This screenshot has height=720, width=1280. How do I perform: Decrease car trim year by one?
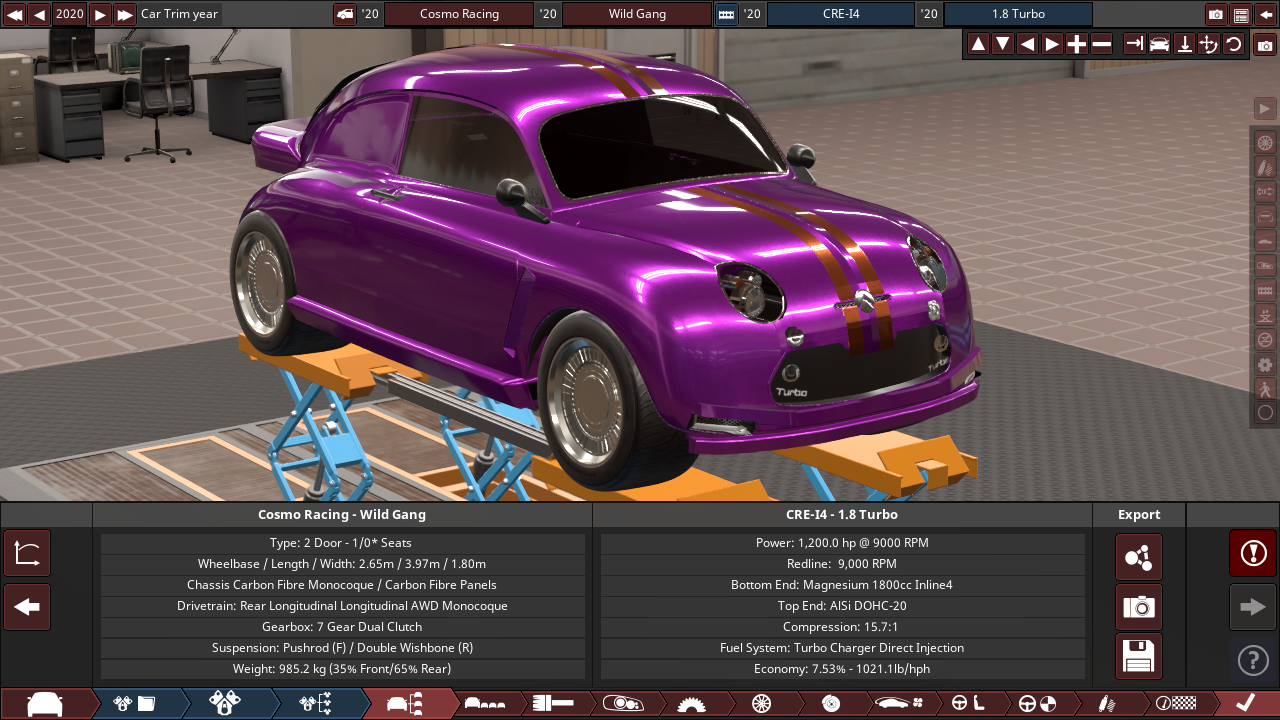click(39, 14)
